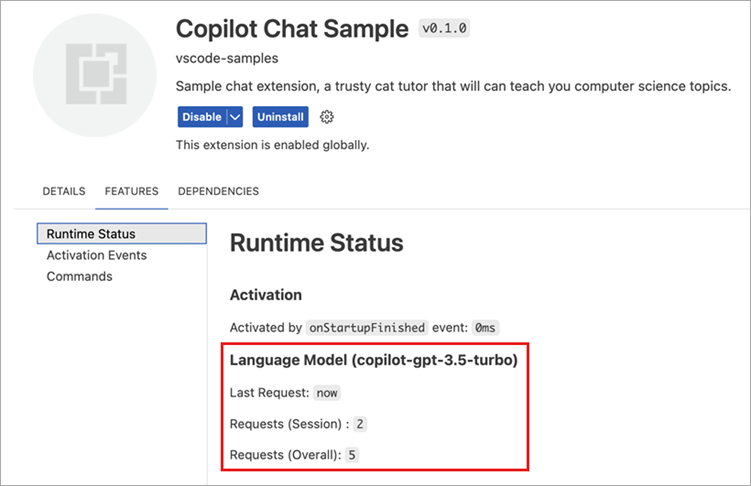Uninstall the Copilot Chat Sample extension
This screenshot has height=486, width=751.
coord(280,117)
